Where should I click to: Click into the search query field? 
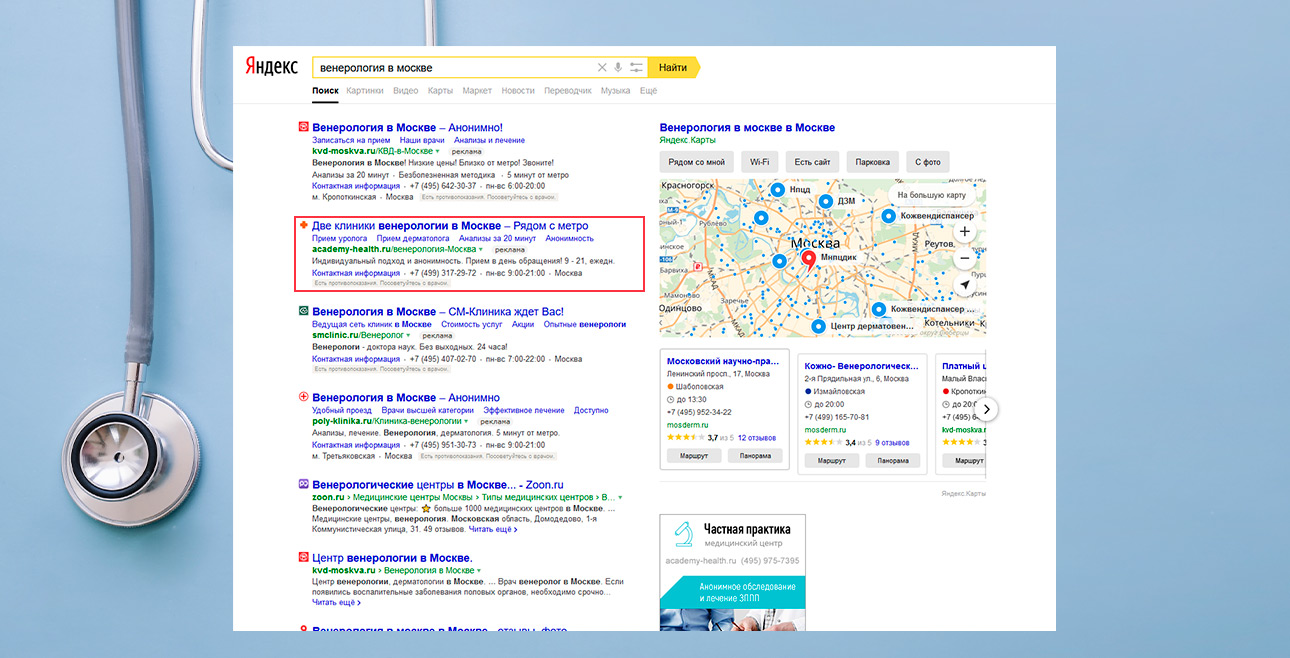pyautogui.click(x=450, y=68)
